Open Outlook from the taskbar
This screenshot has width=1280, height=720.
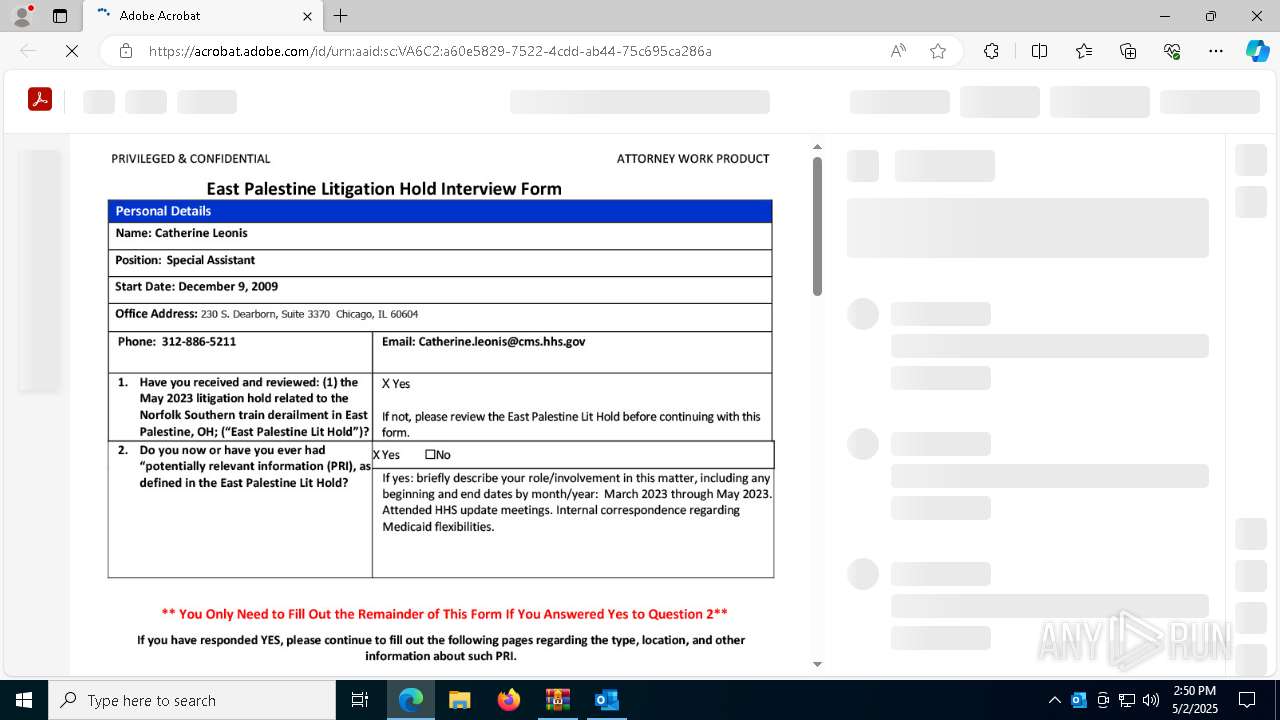click(x=606, y=700)
